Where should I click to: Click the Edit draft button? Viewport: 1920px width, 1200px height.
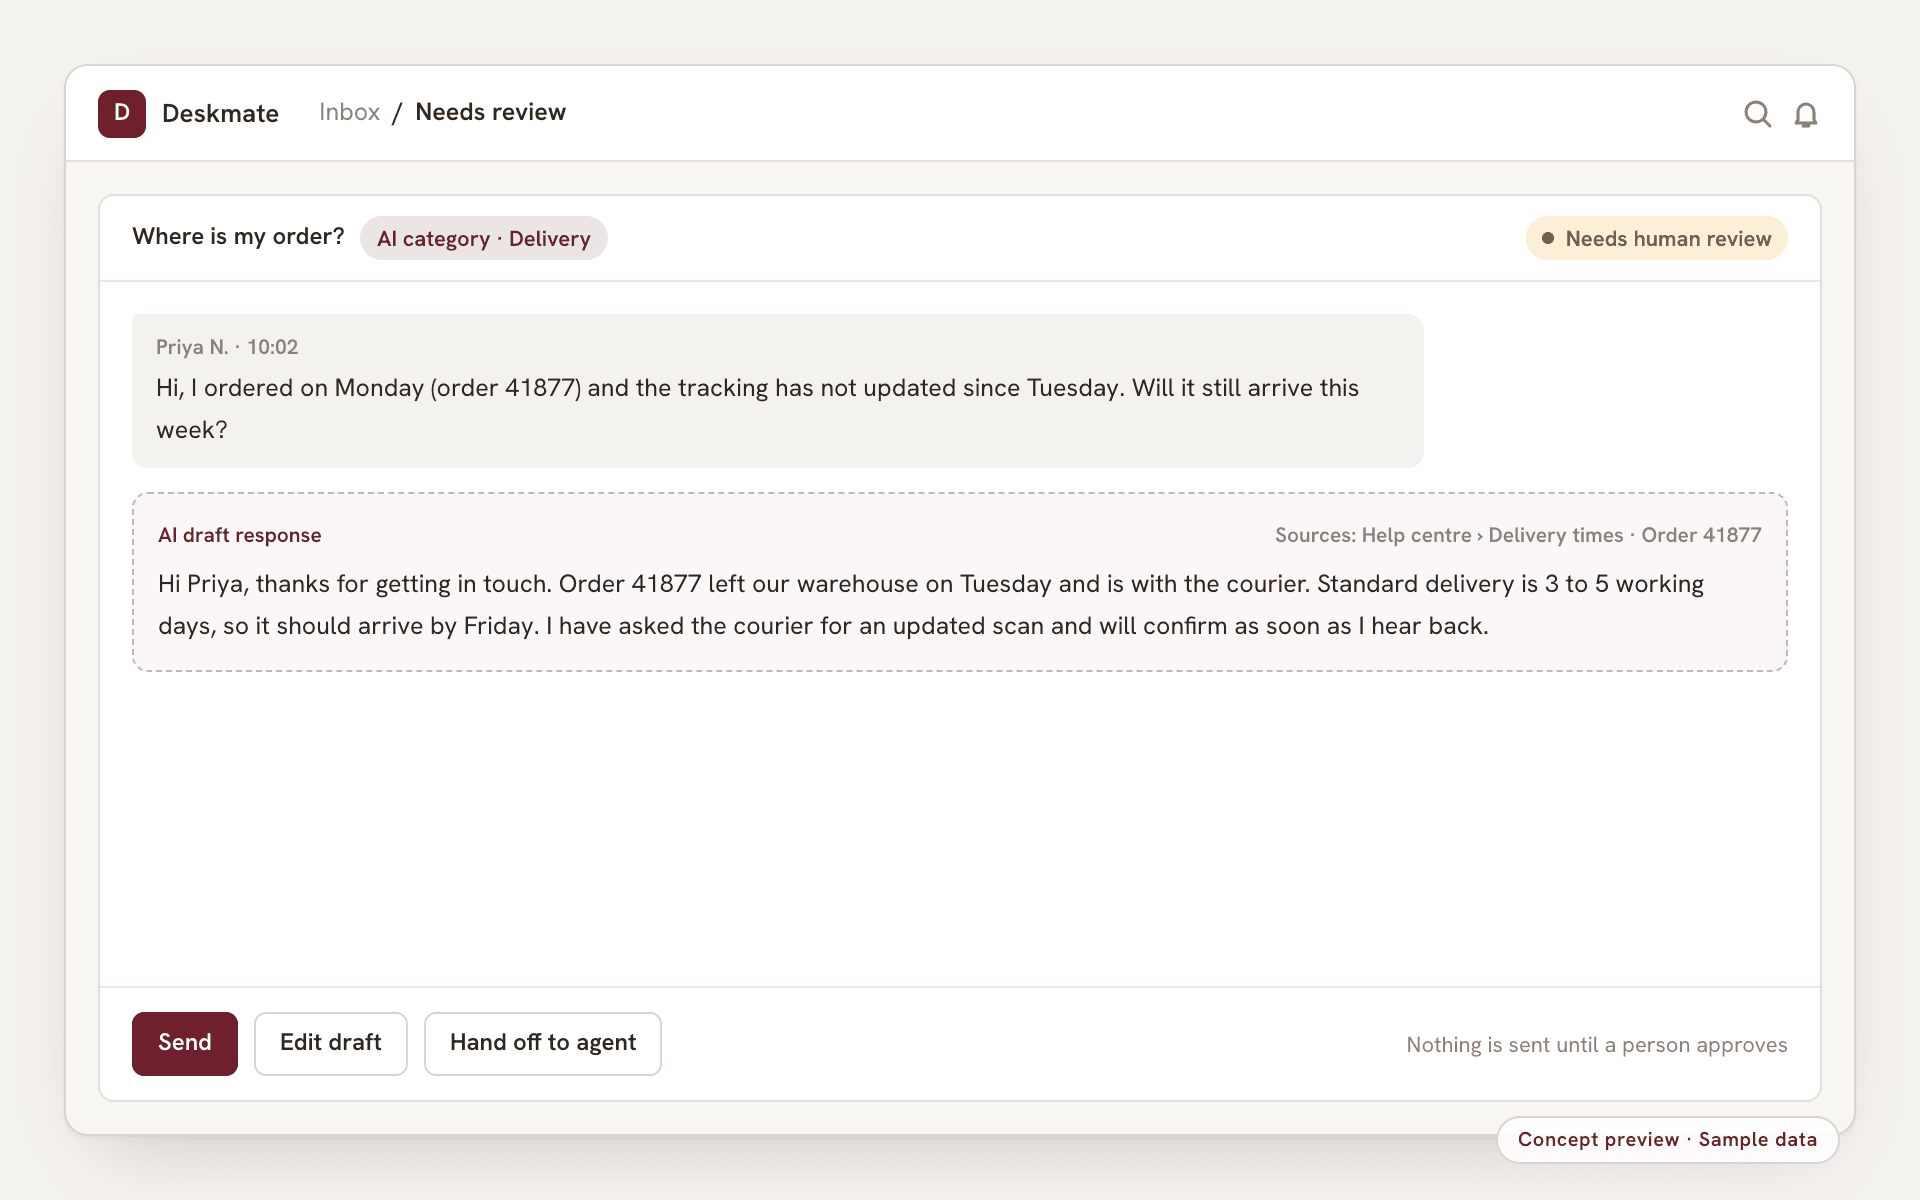(331, 1043)
